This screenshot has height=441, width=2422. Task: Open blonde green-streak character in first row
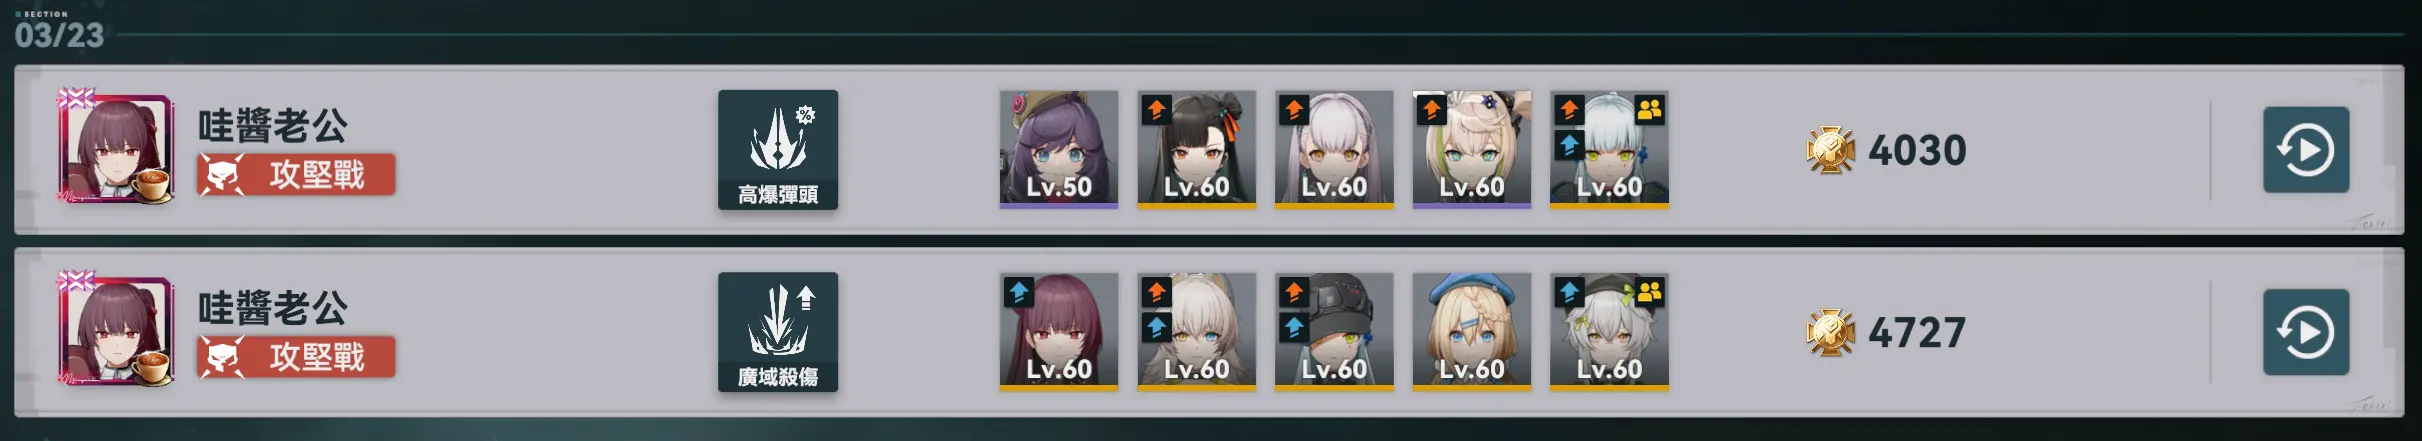[1471, 150]
